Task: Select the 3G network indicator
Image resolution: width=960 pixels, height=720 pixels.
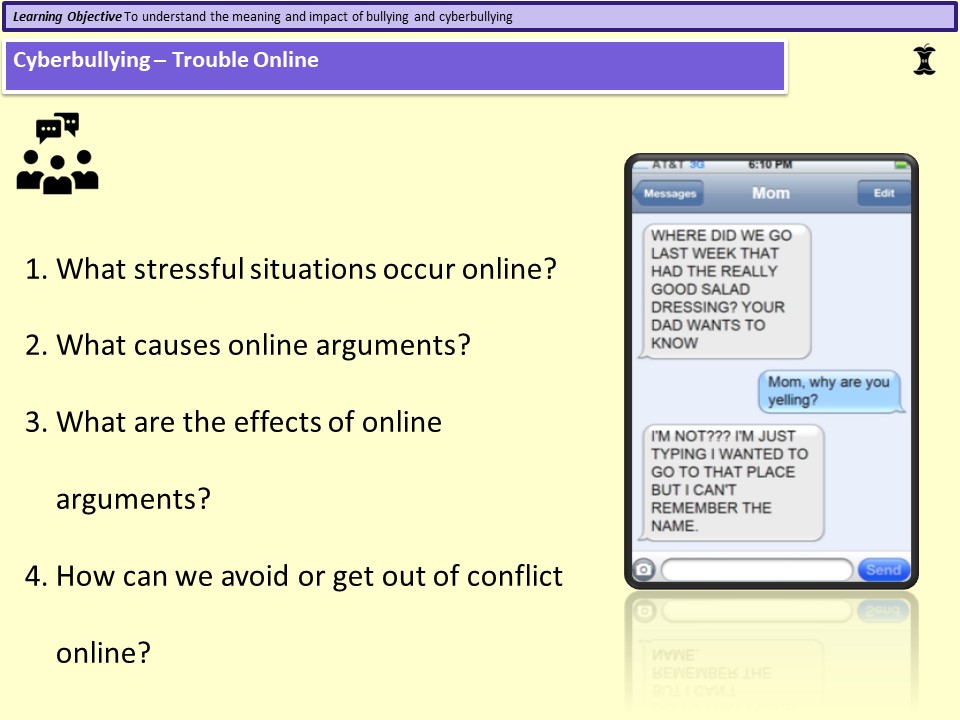Action: click(696, 164)
